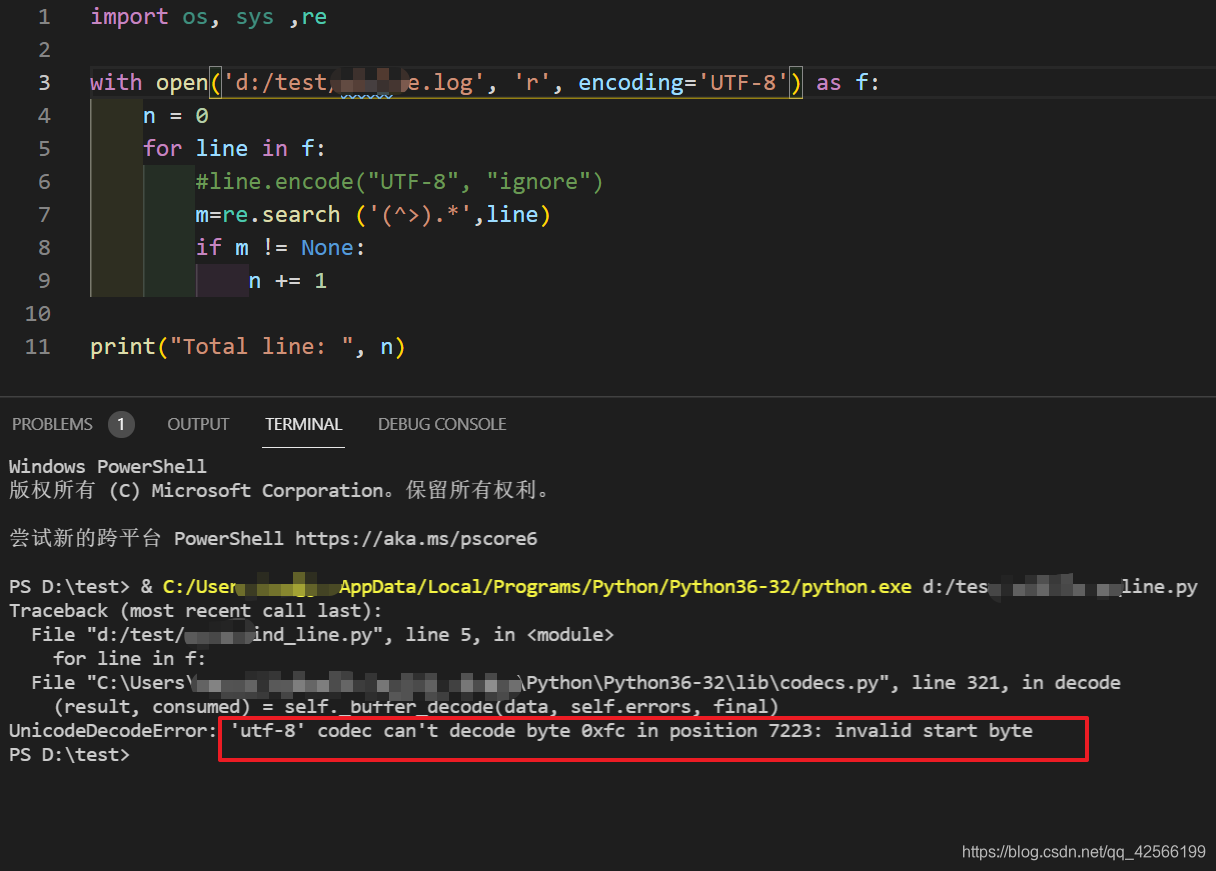Place cursor in the 'with open(' line

[484, 82]
